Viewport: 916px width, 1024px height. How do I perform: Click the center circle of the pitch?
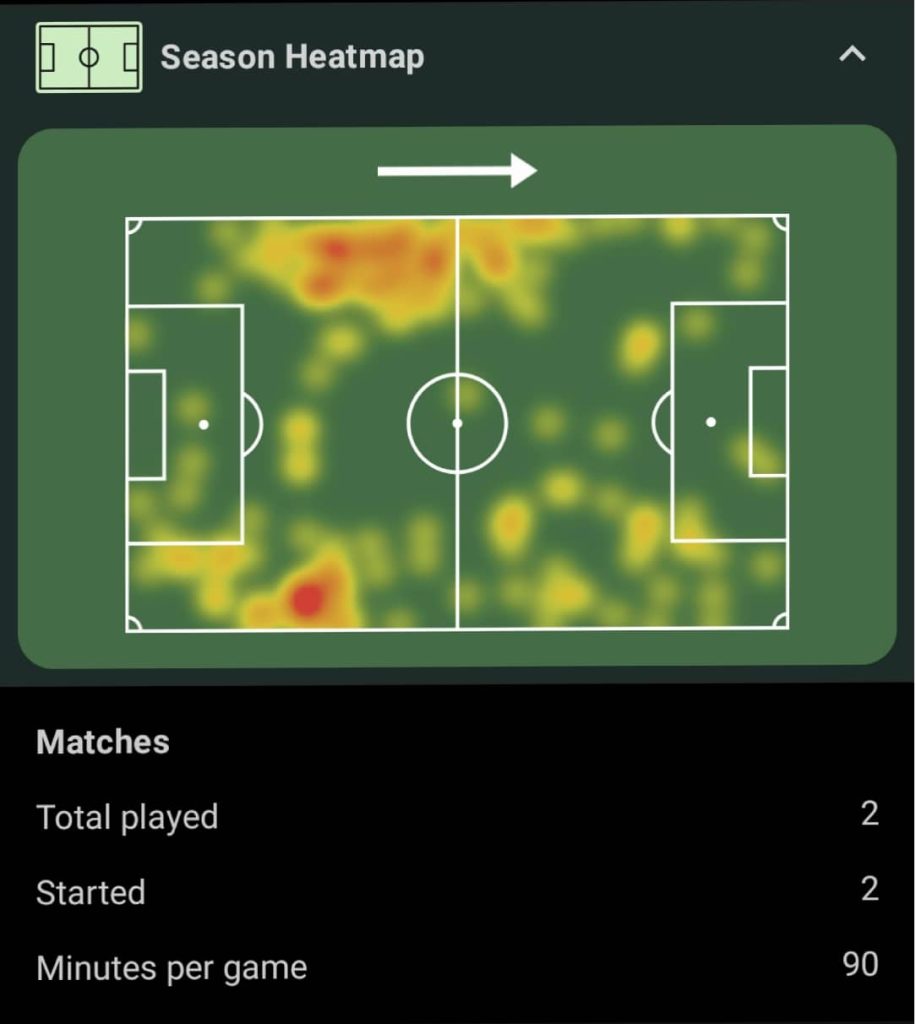coord(457,423)
